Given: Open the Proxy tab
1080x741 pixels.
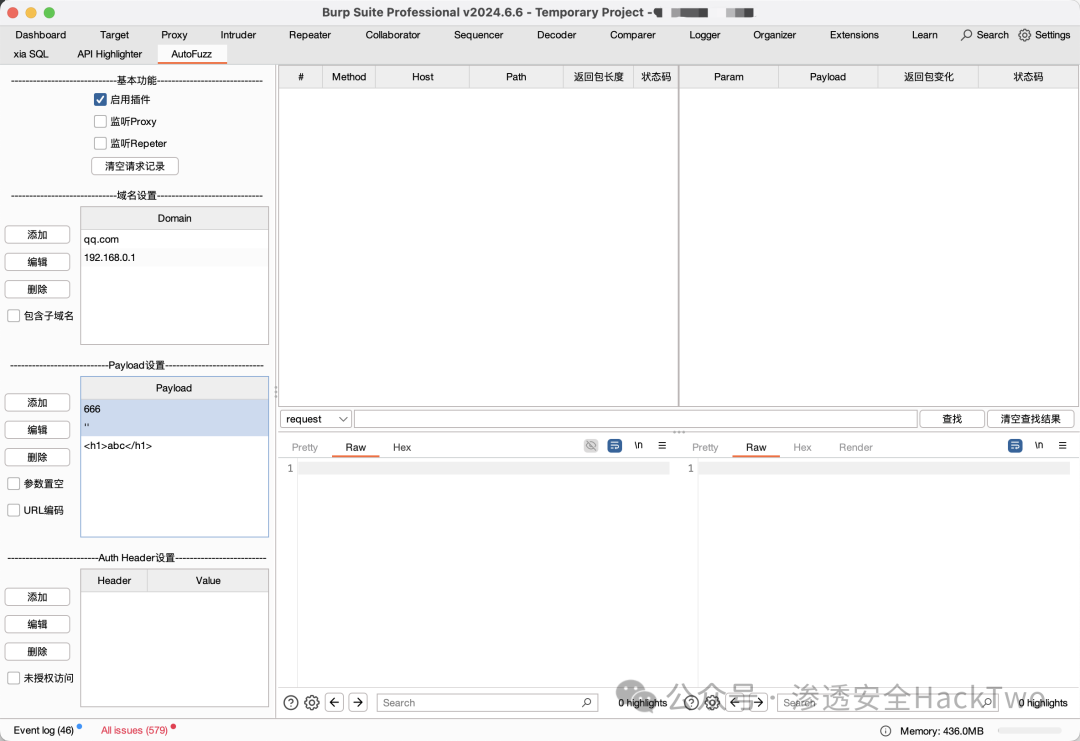Looking at the screenshot, I should (174, 34).
